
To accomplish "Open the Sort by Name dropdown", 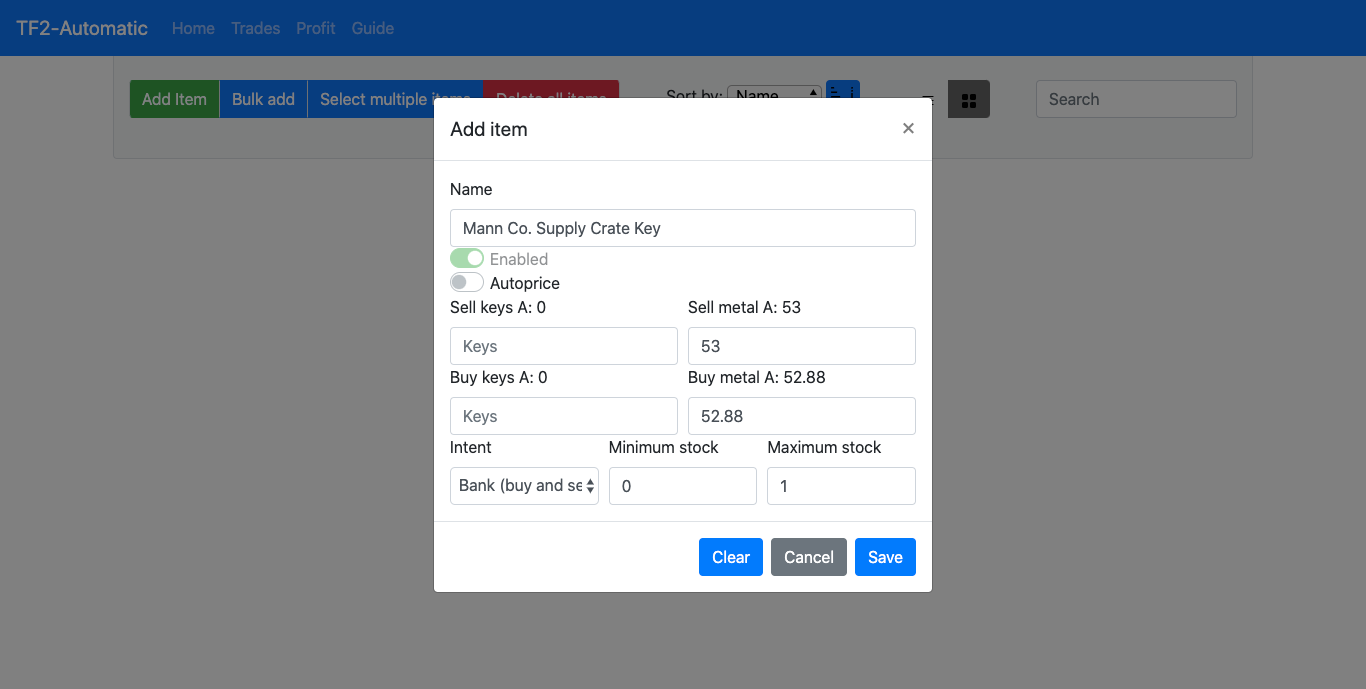I will click(x=774, y=93).
